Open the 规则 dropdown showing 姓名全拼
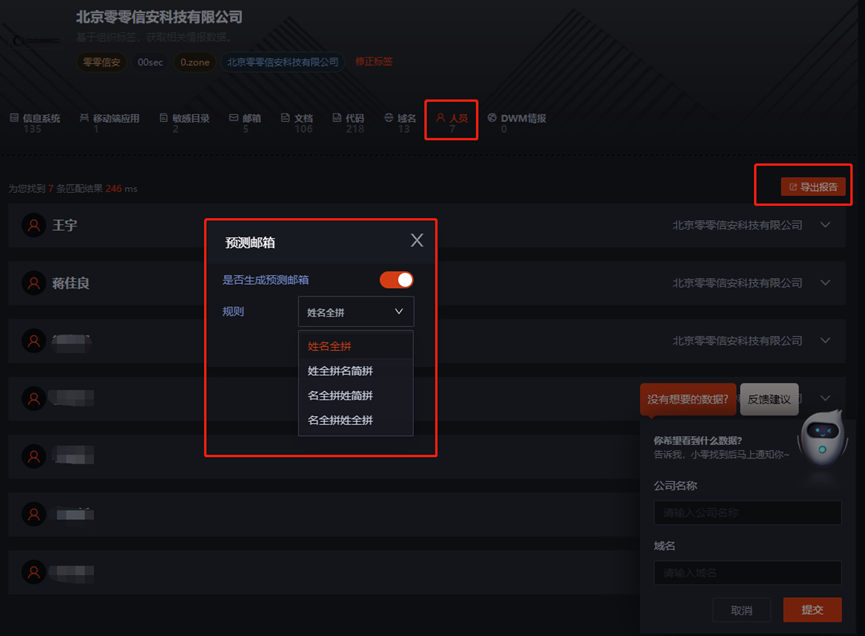The width and height of the screenshot is (865, 636). (355, 312)
